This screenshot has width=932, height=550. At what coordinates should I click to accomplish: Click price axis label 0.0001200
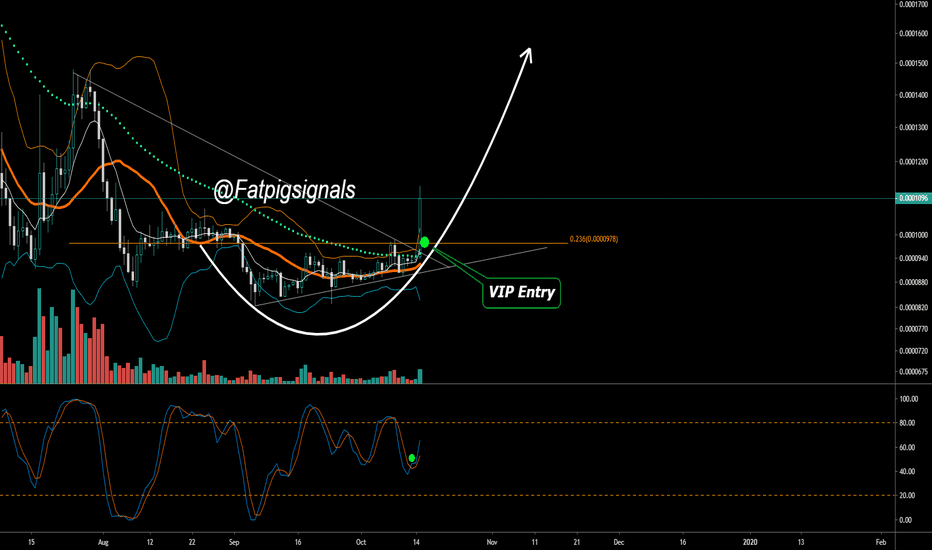tap(914, 162)
